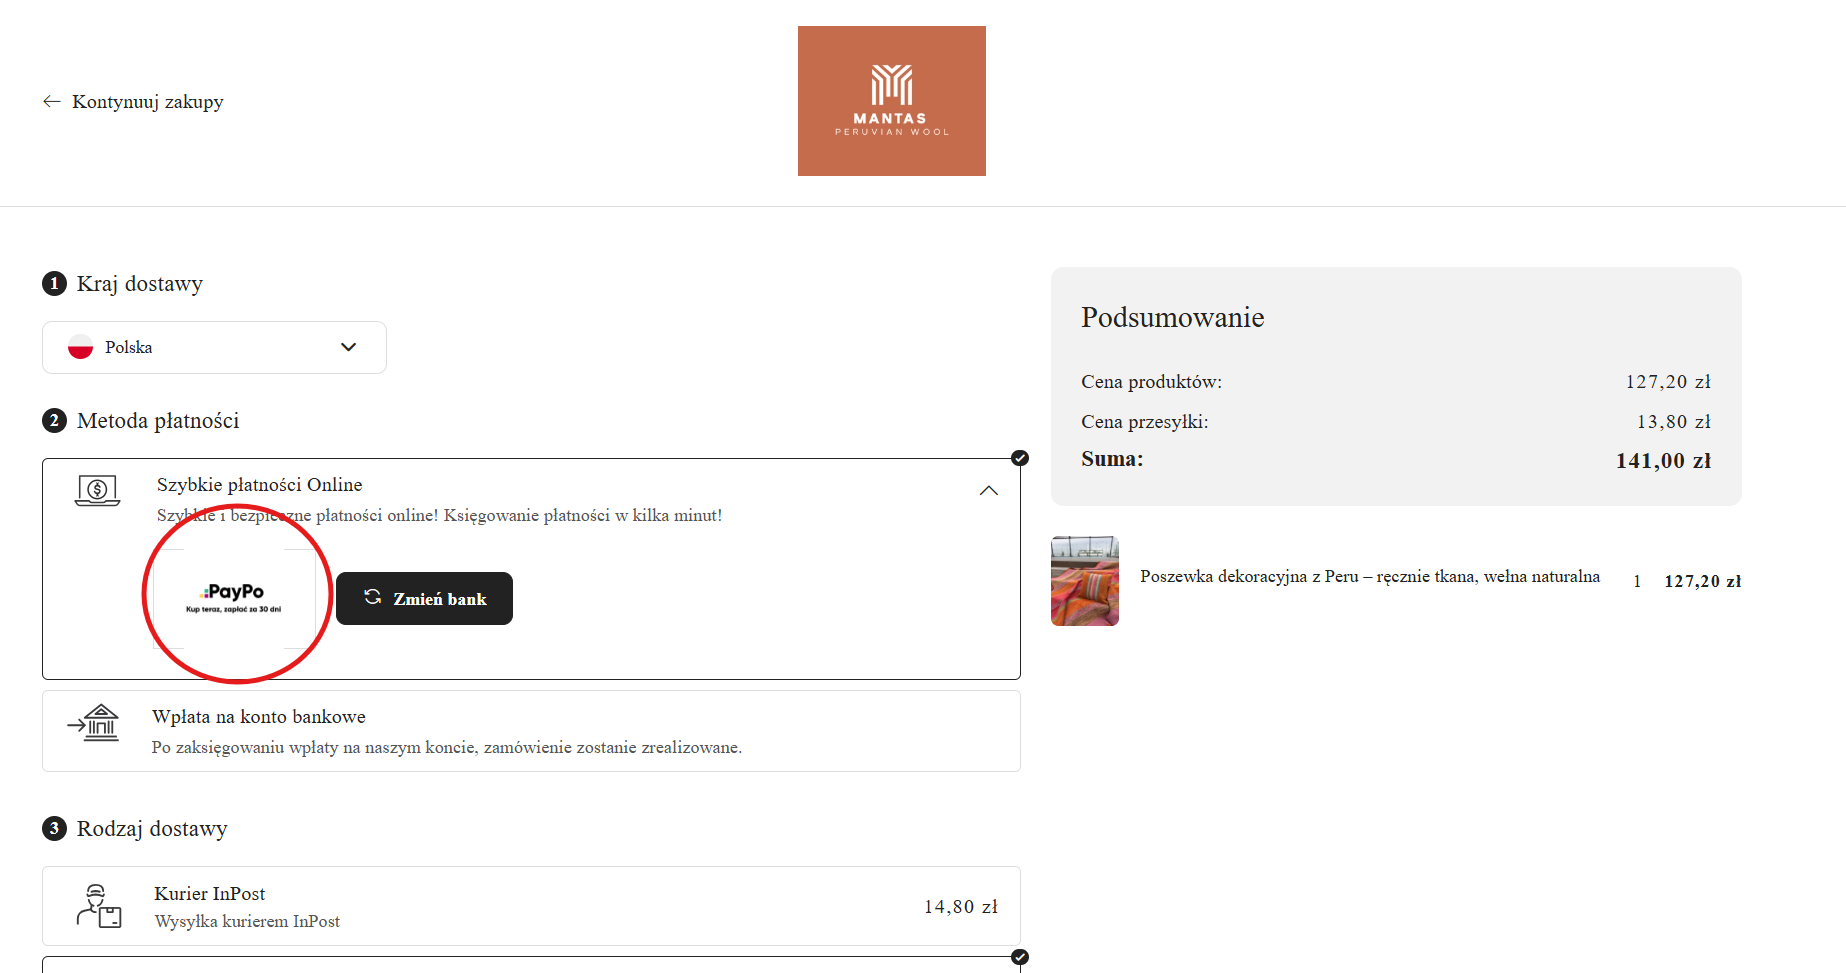Image resolution: width=1846 pixels, height=973 pixels.
Task: Open the pillowcase product thumbnail
Action: (1085, 581)
